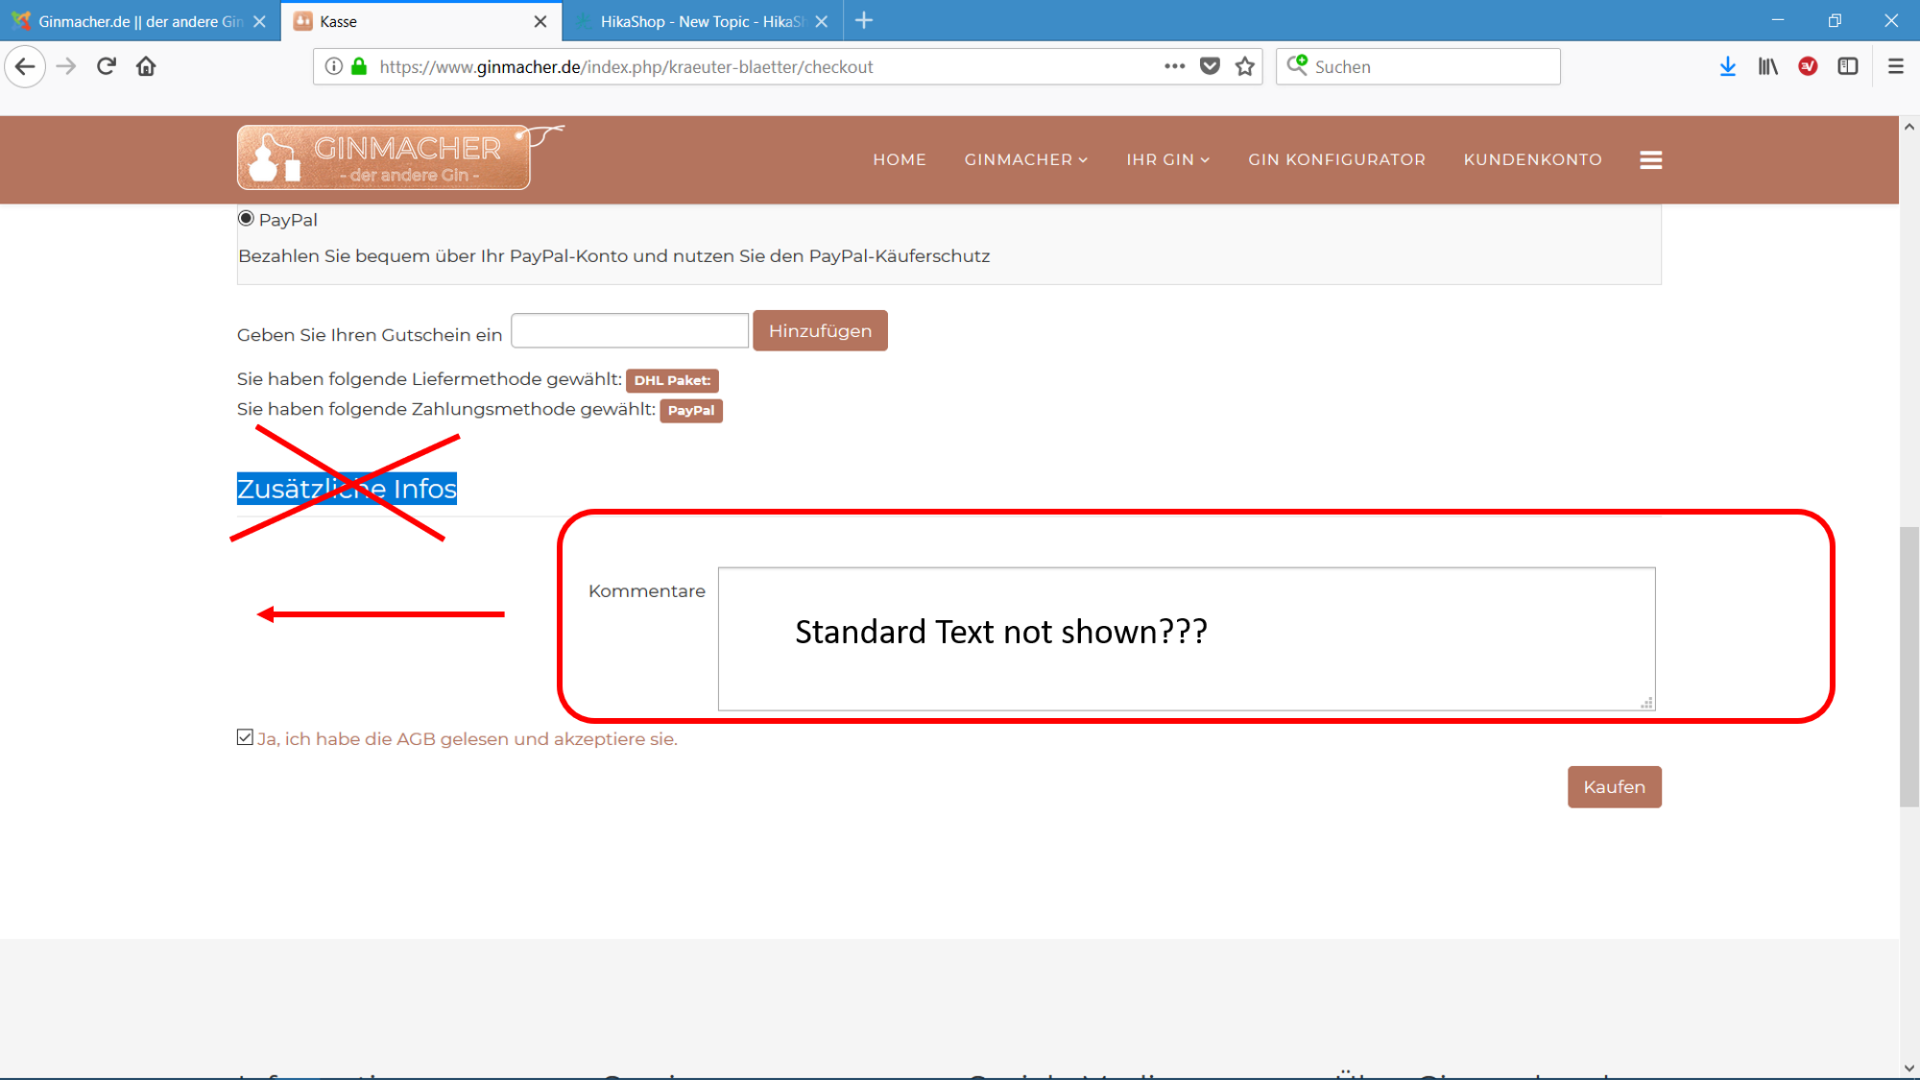
Task: Switch to the HikaShop New Topic tab
Action: coord(700,21)
